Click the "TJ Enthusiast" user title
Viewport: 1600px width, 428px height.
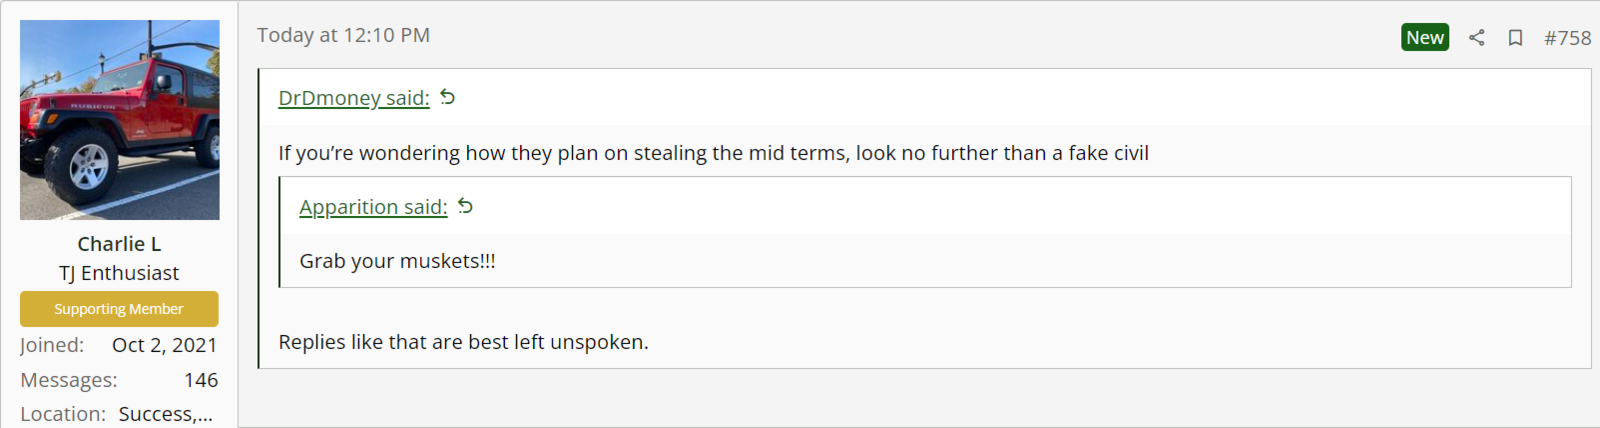(119, 273)
